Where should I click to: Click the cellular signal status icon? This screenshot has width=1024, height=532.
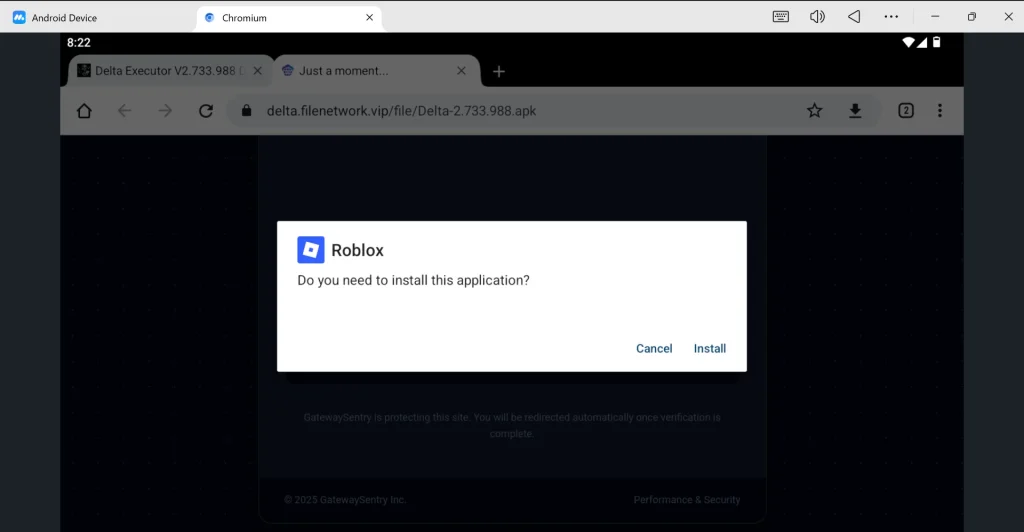point(922,42)
